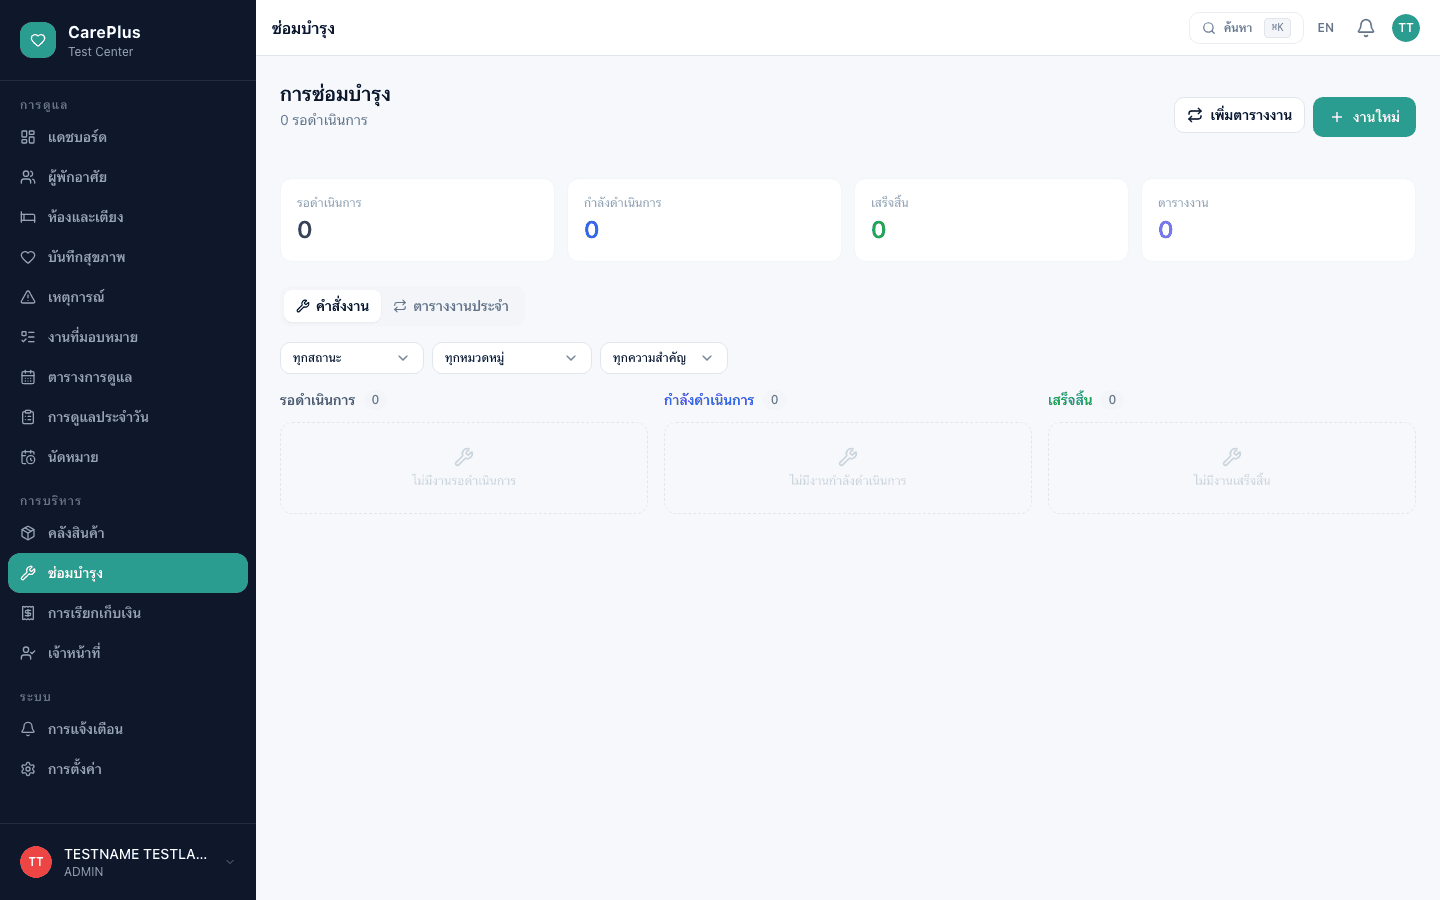The width and height of the screenshot is (1440, 900).
Task: Click the TT avatar in top bar
Action: pyautogui.click(x=1406, y=28)
